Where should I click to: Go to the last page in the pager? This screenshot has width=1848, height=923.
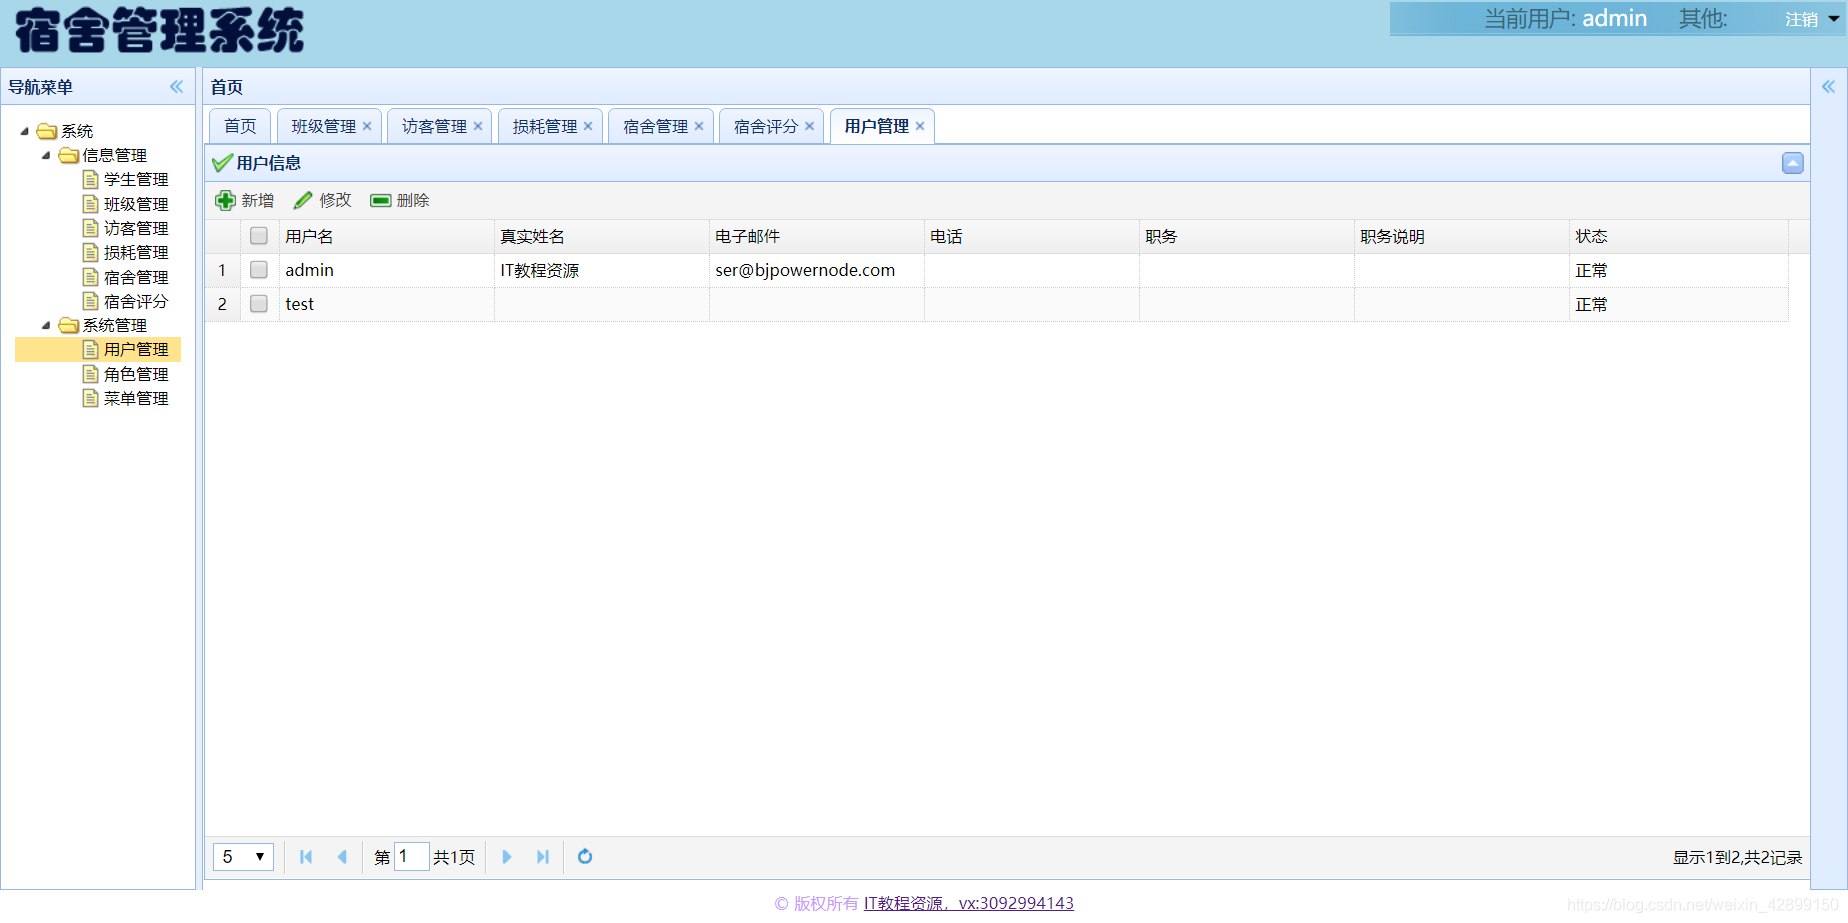click(543, 857)
